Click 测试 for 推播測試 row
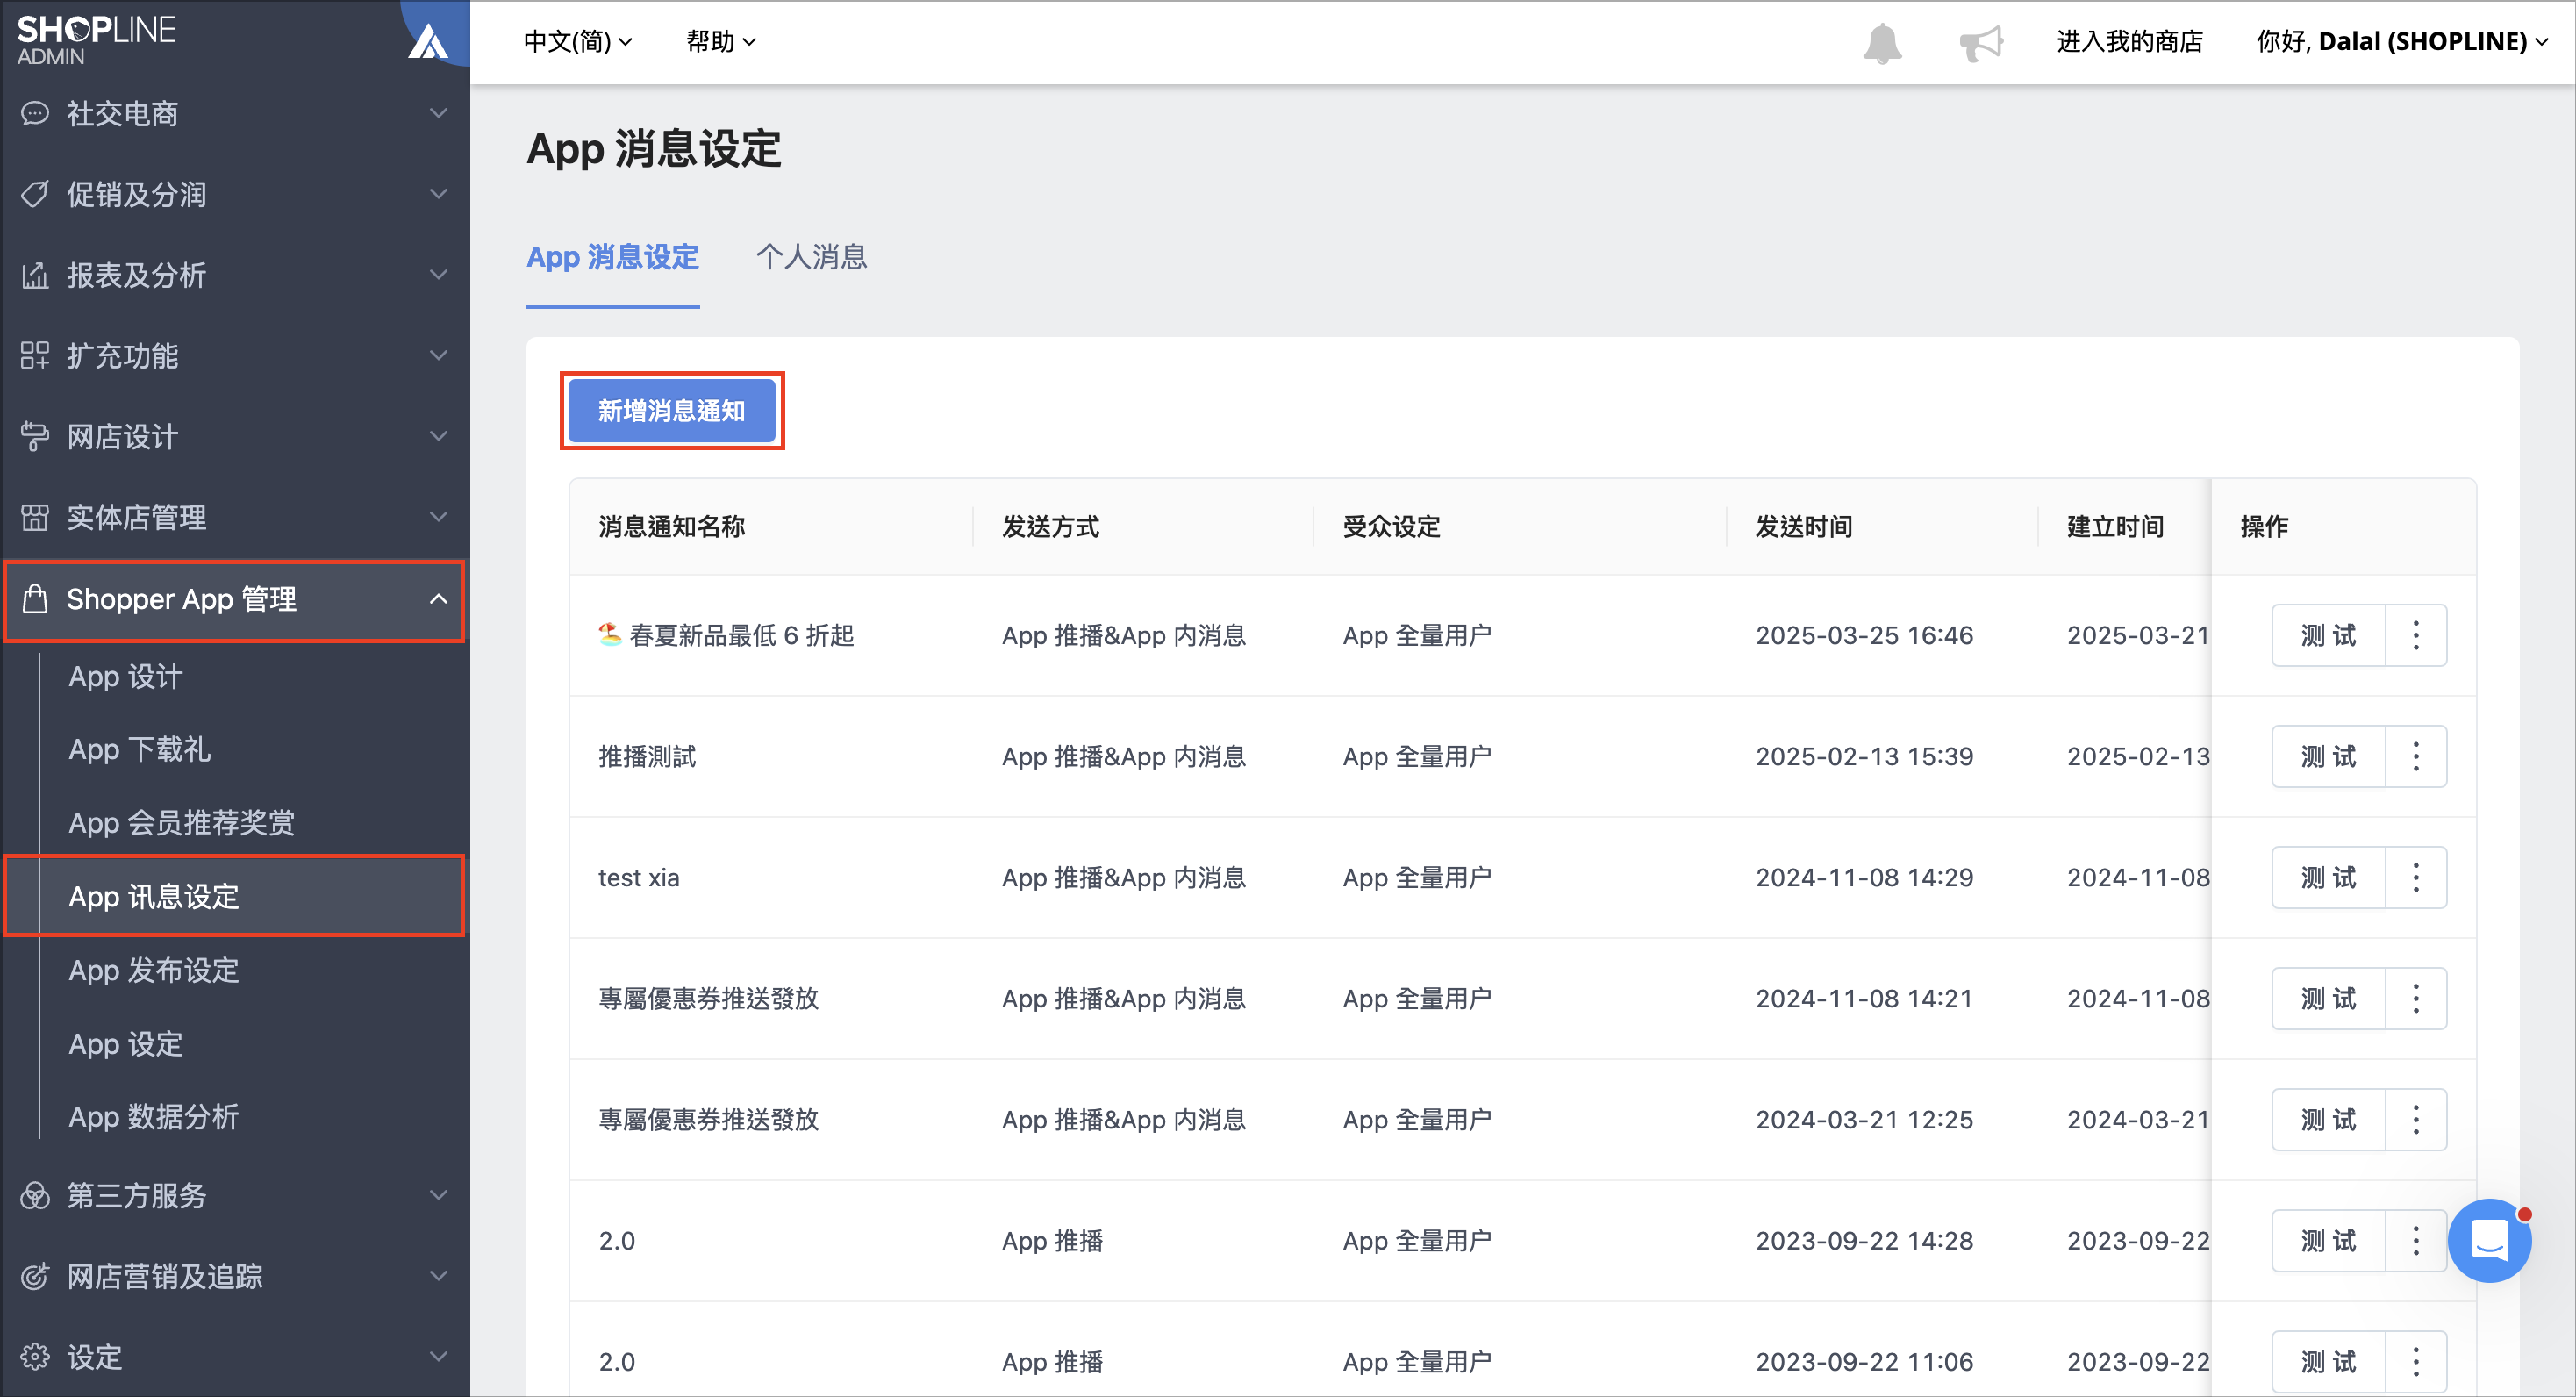The image size is (2576, 1397). click(2328, 757)
